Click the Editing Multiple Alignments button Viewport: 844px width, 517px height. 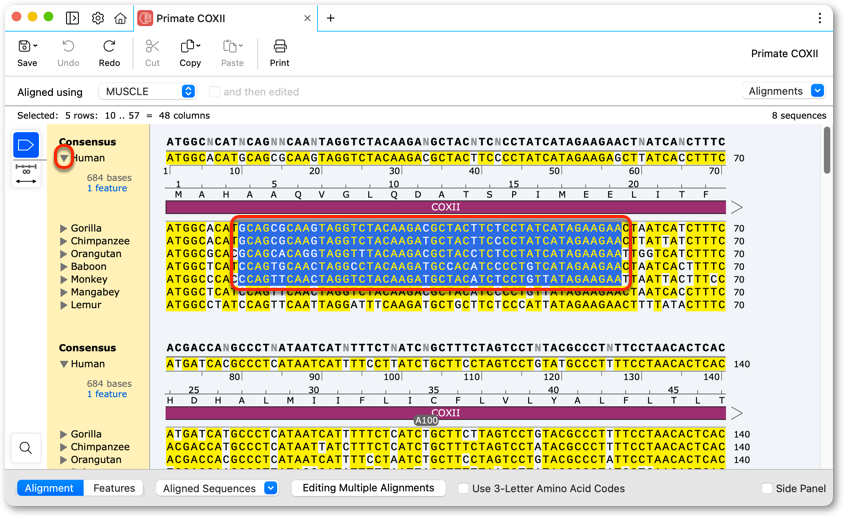click(368, 488)
